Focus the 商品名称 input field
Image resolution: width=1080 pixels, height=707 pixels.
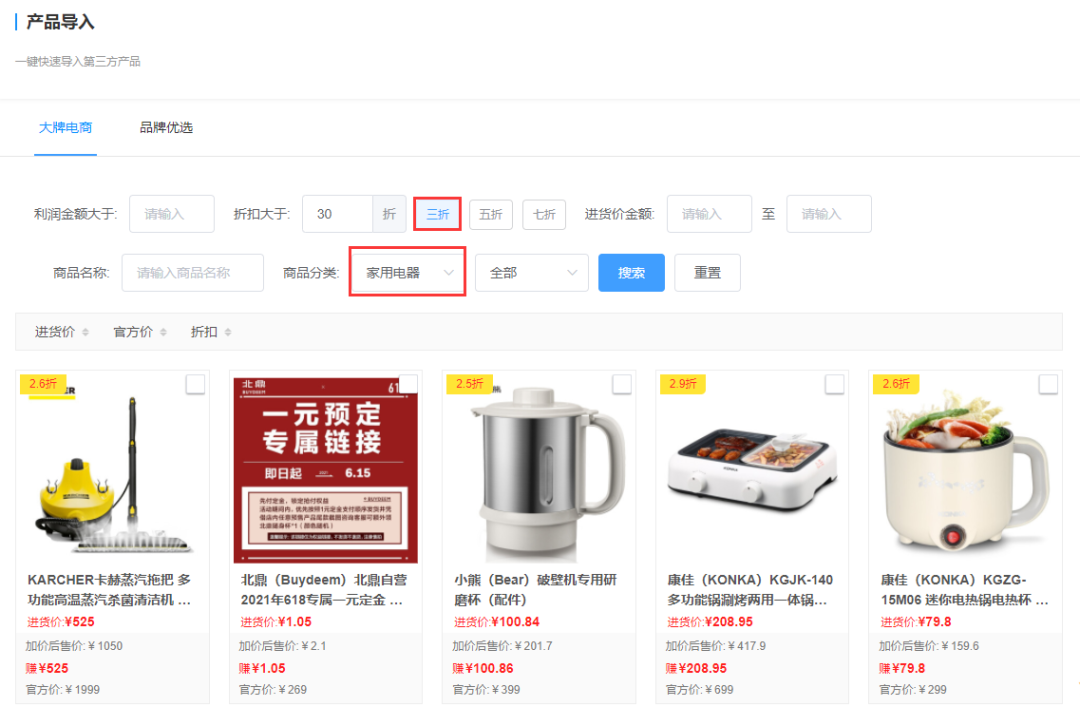coord(193,273)
